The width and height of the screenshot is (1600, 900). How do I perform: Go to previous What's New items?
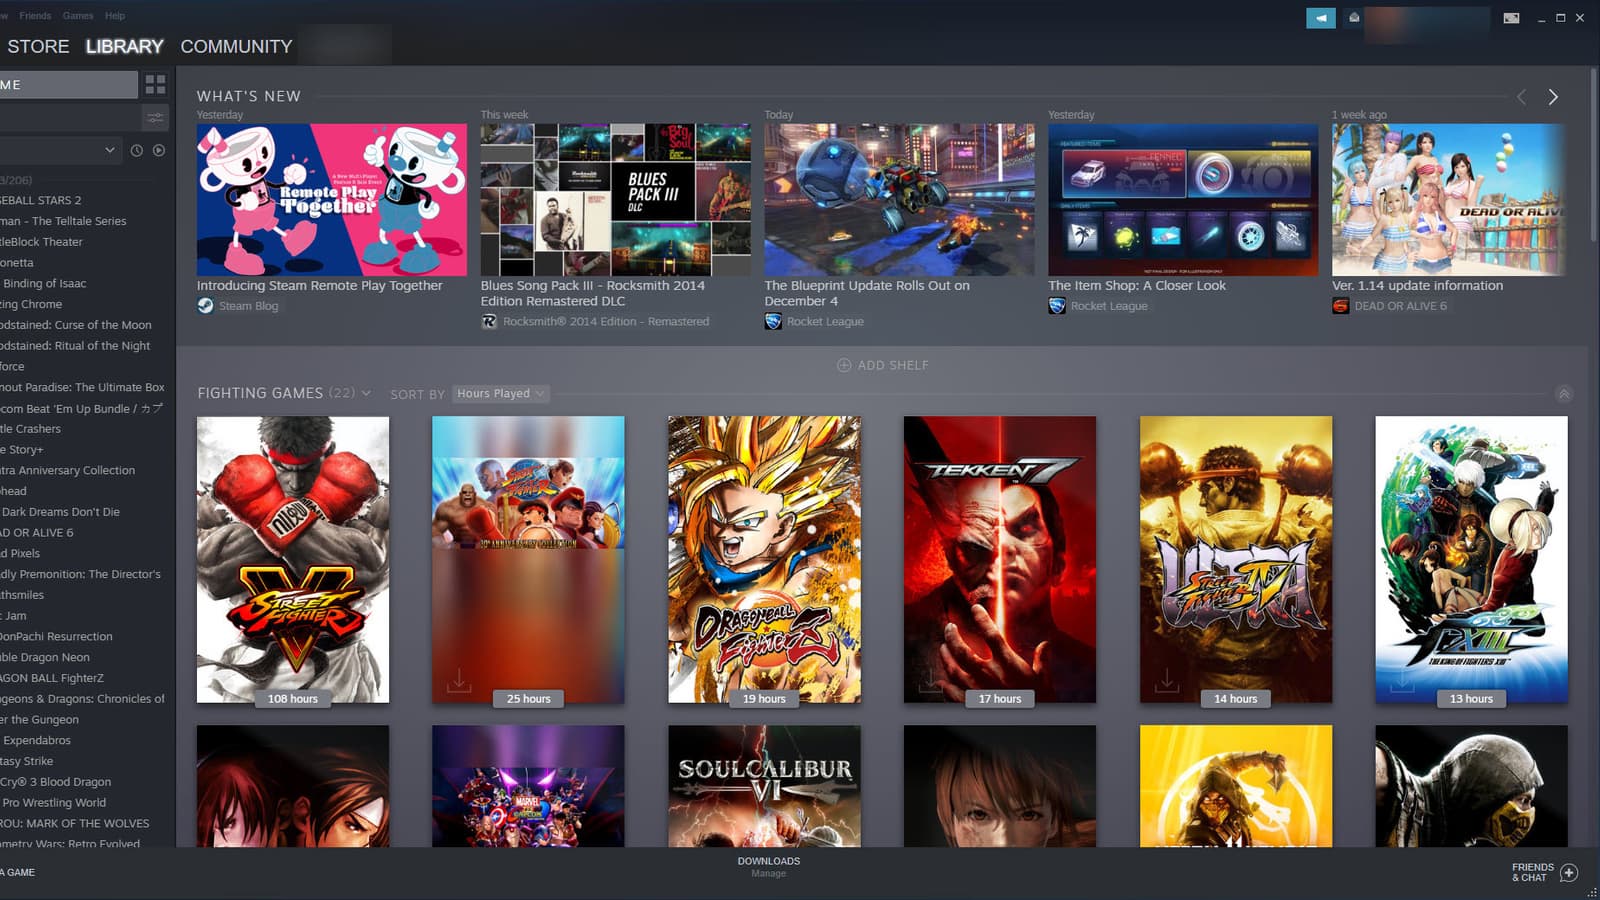coord(1522,97)
